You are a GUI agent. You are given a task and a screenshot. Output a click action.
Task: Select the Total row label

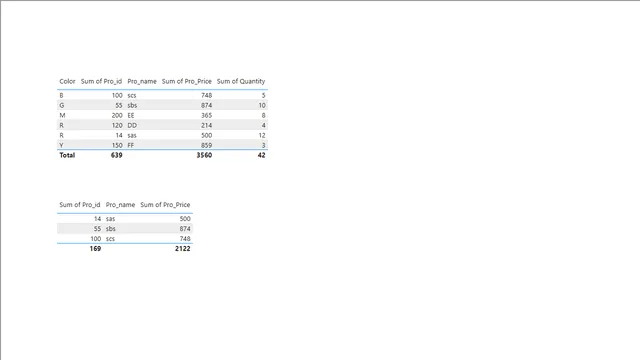point(67,155)
